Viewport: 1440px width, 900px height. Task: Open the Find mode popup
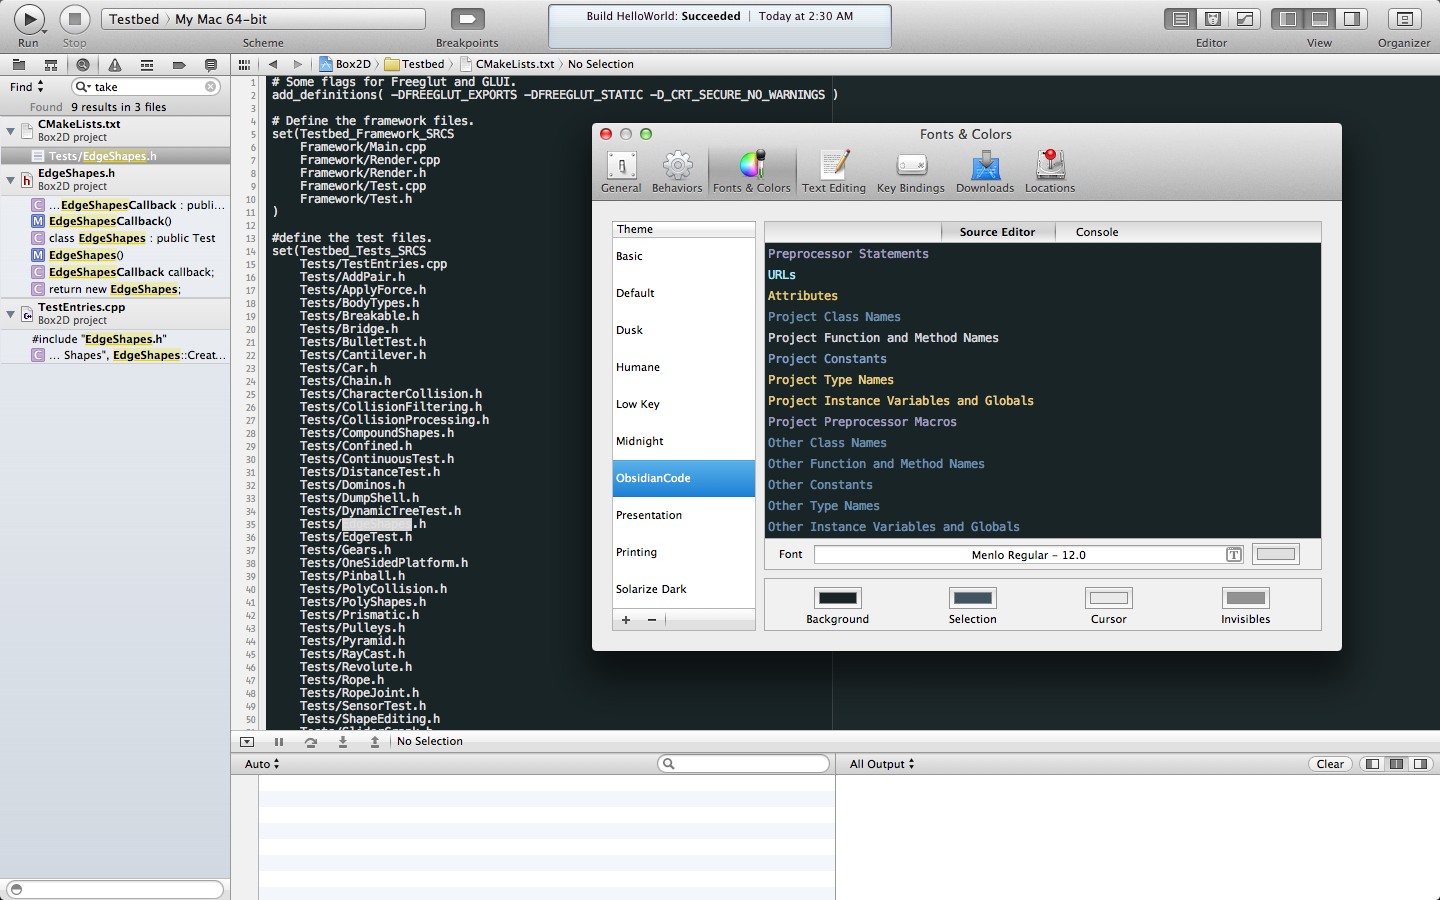pos(27,87)
